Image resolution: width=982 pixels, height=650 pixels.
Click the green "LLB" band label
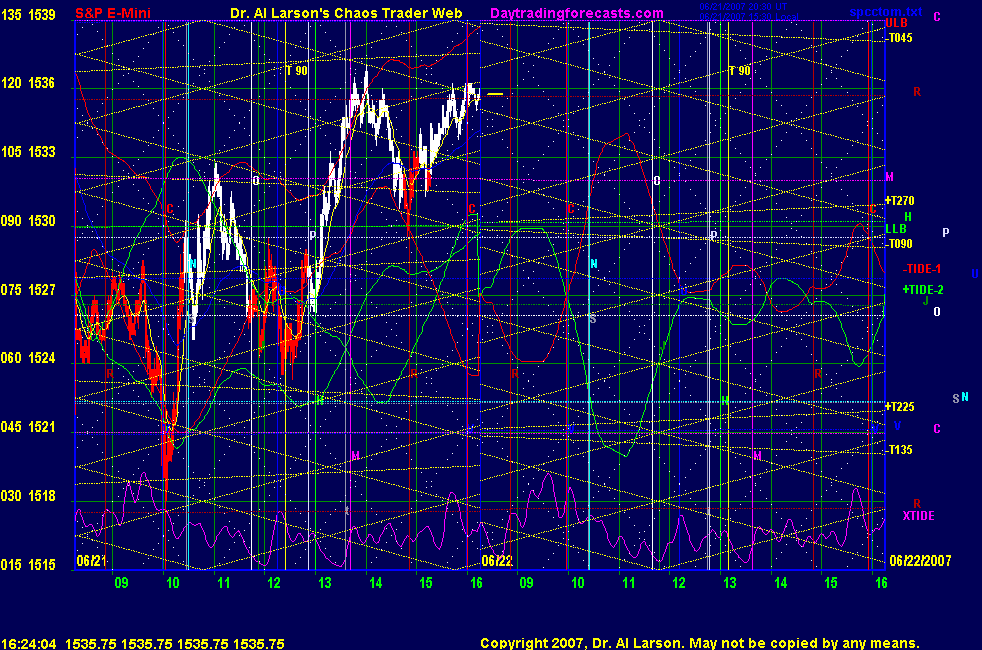click(896, 229)
